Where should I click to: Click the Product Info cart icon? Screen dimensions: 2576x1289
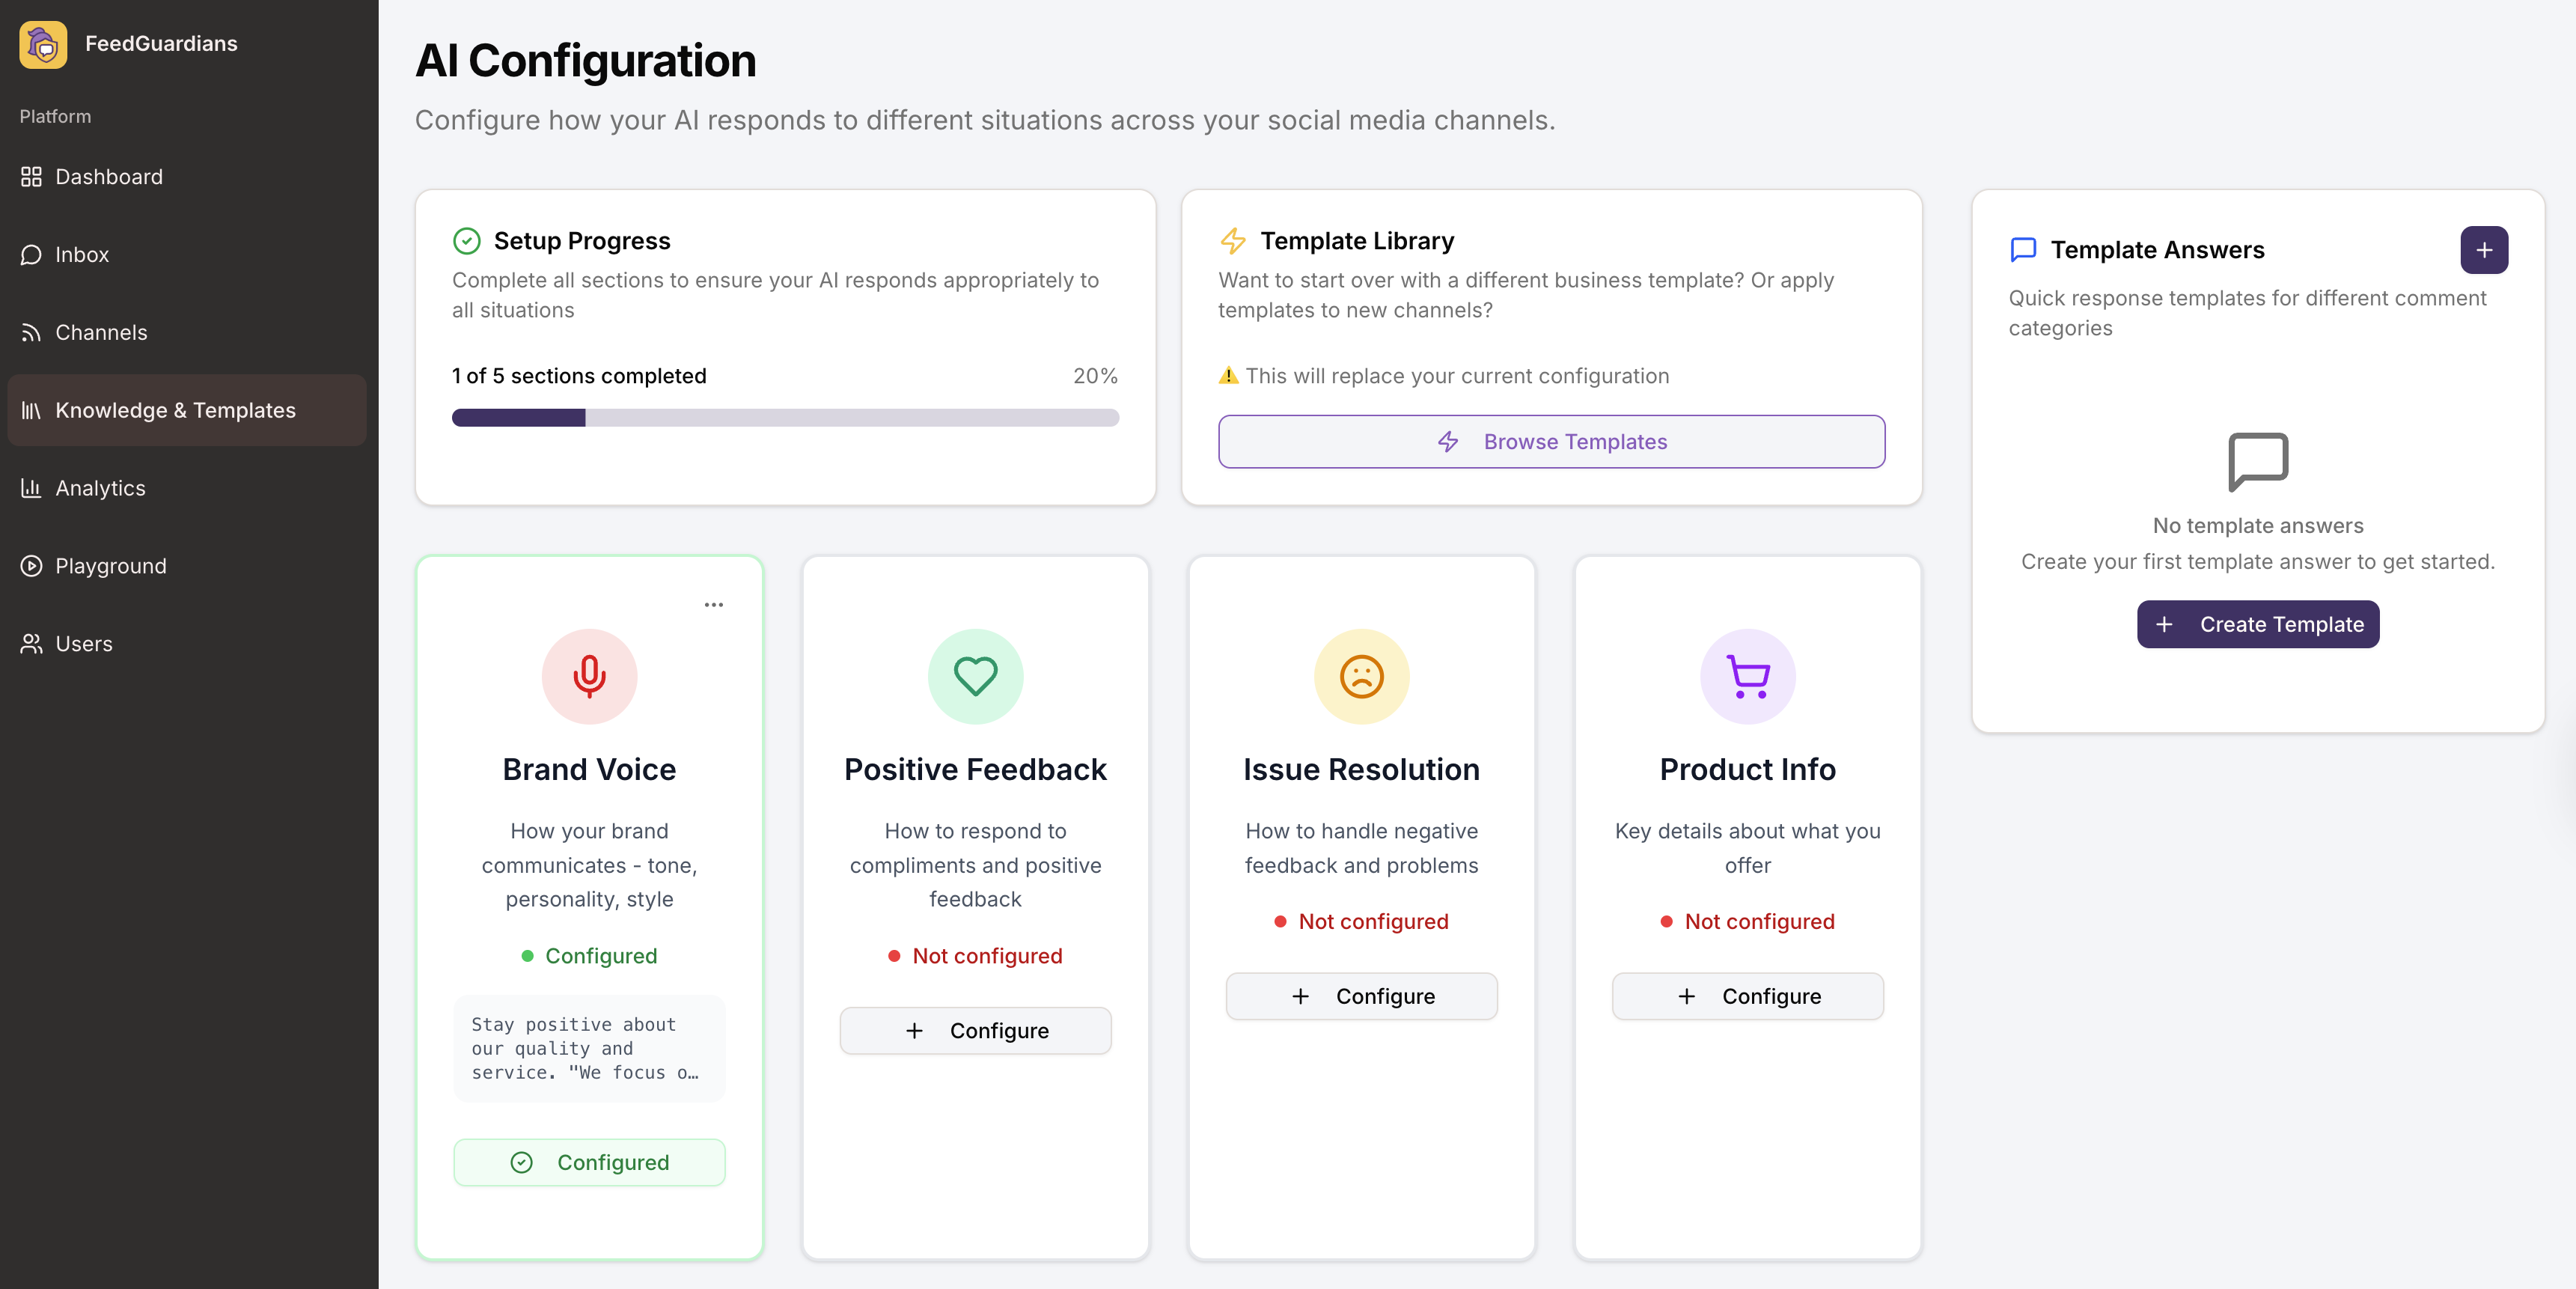pyautogui.click(x=1747, y=676)
